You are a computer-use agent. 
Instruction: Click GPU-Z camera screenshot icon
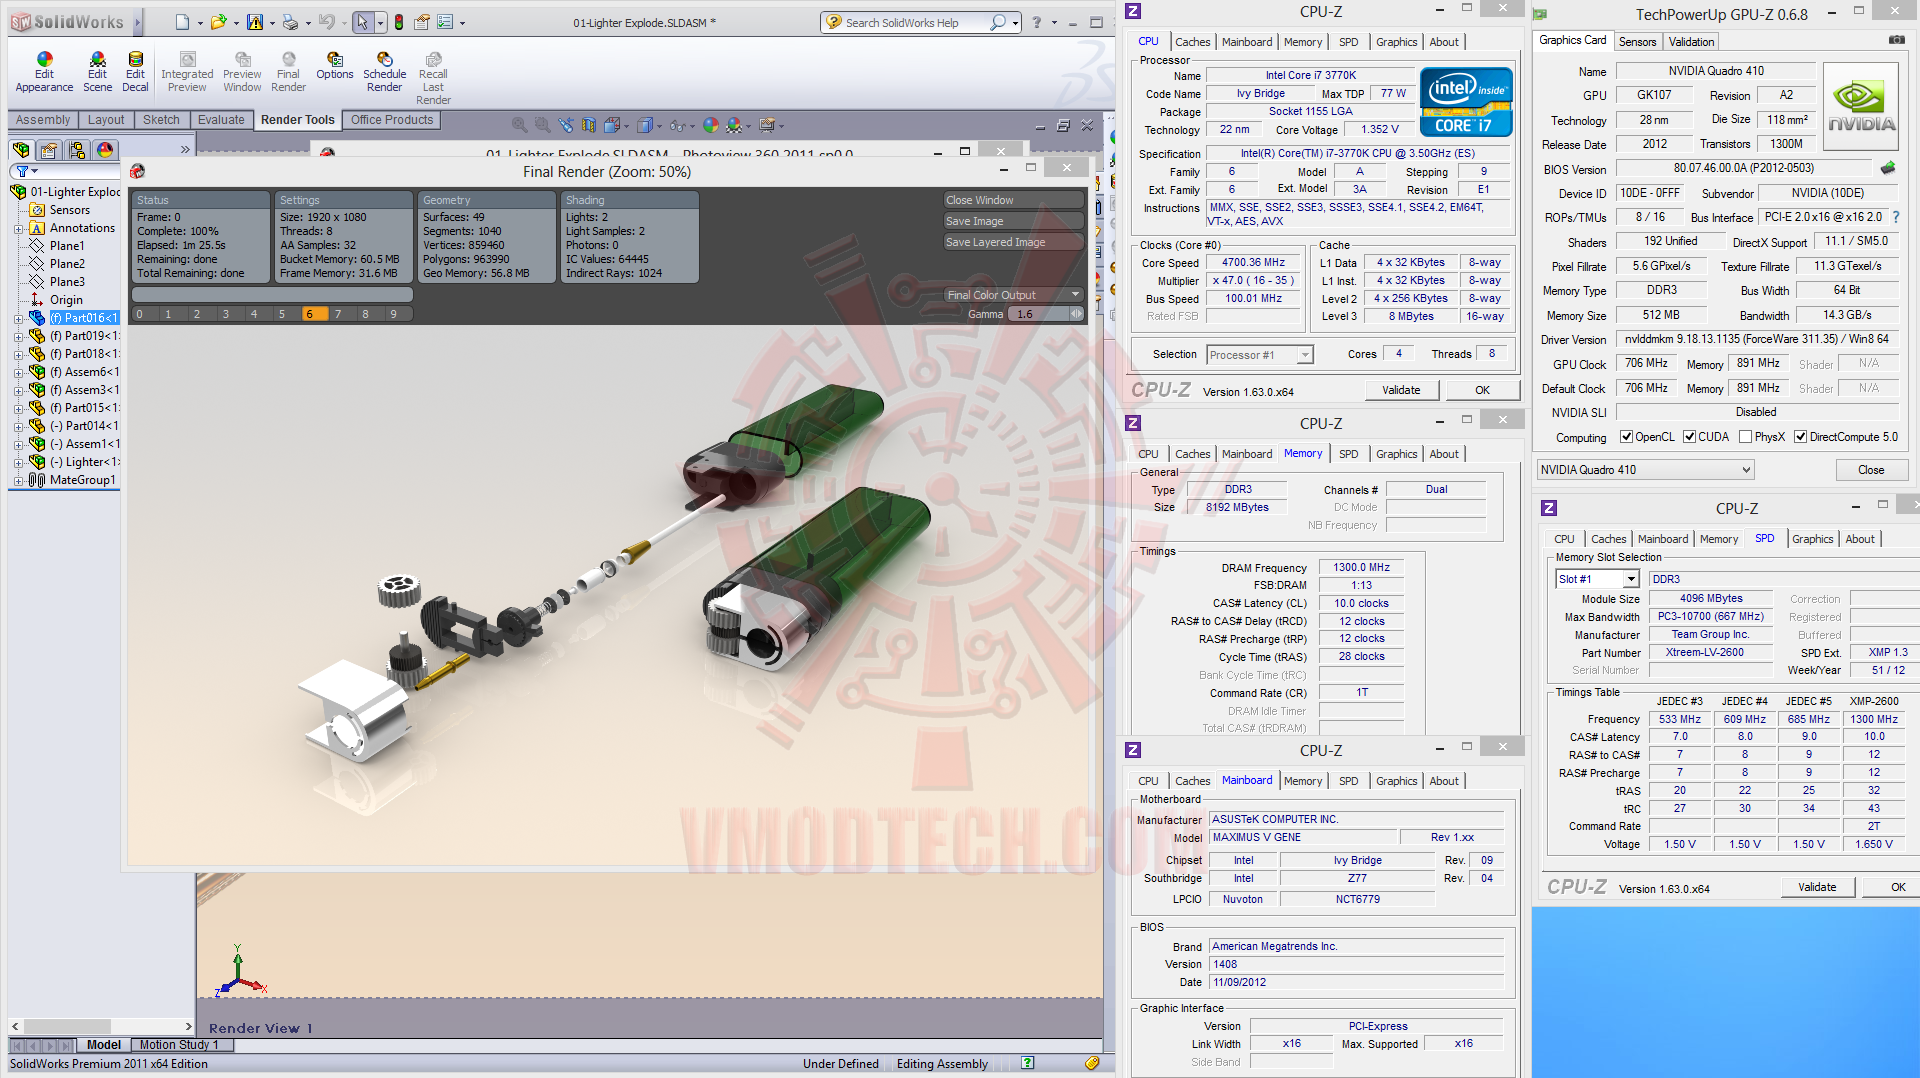(x=1896, y=40)
